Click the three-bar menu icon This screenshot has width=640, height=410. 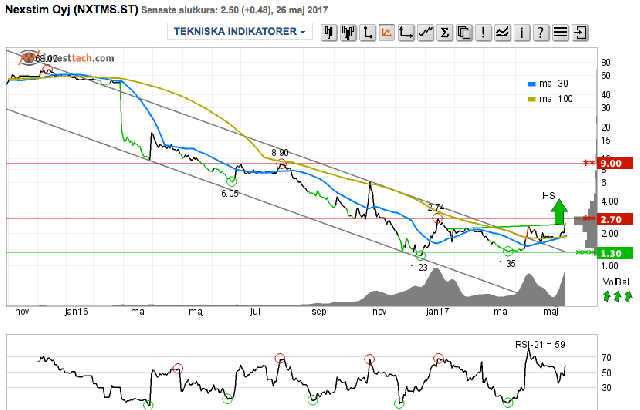pos(560,32)
